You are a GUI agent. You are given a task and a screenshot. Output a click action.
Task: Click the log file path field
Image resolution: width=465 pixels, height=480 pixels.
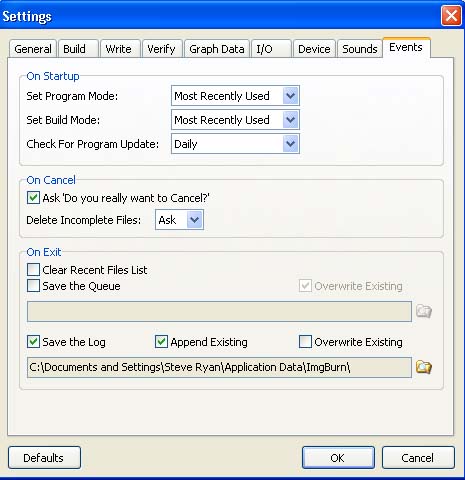[219, 367]
